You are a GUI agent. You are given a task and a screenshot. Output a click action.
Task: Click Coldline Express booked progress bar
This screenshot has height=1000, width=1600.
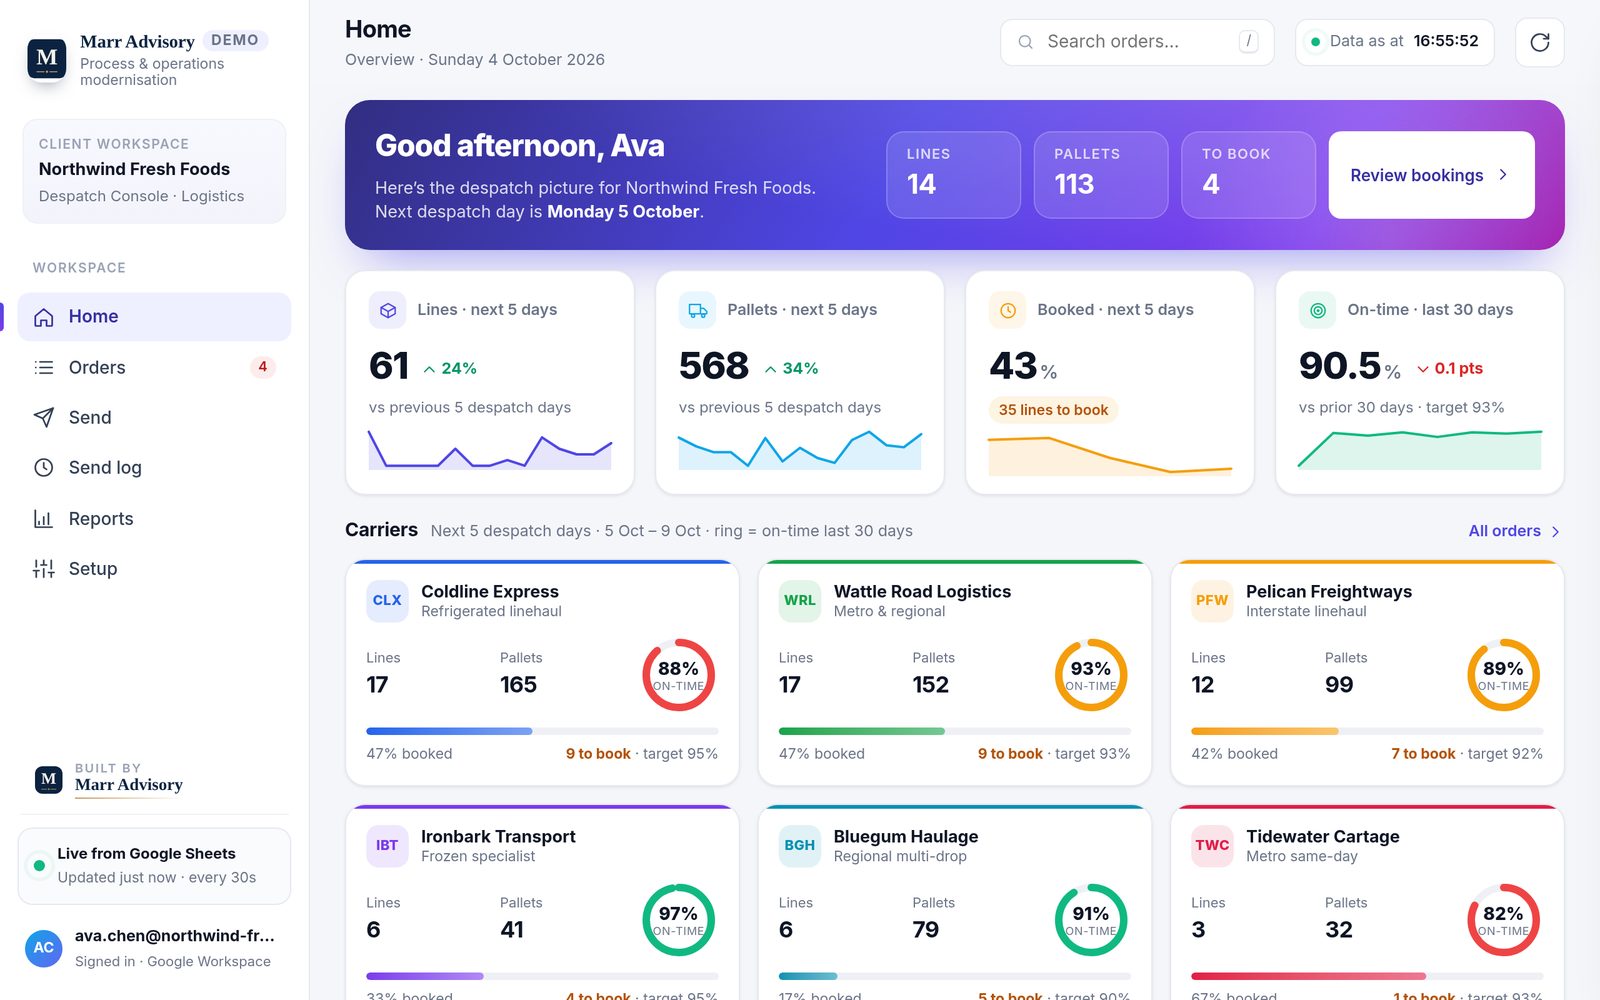[542, 731]
